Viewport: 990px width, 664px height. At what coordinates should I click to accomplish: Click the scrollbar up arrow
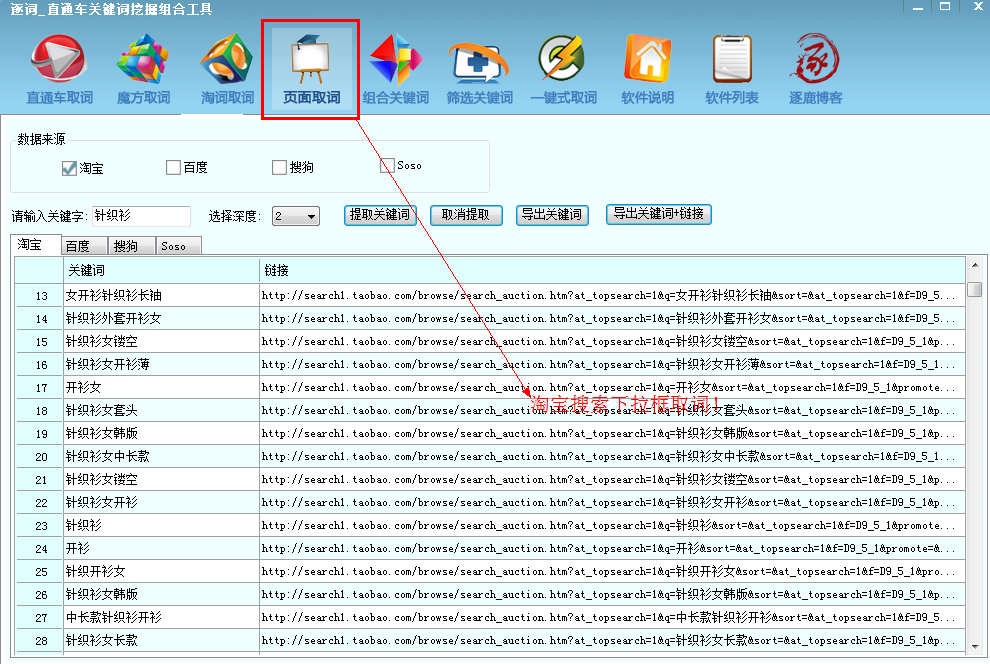(975, 265)
